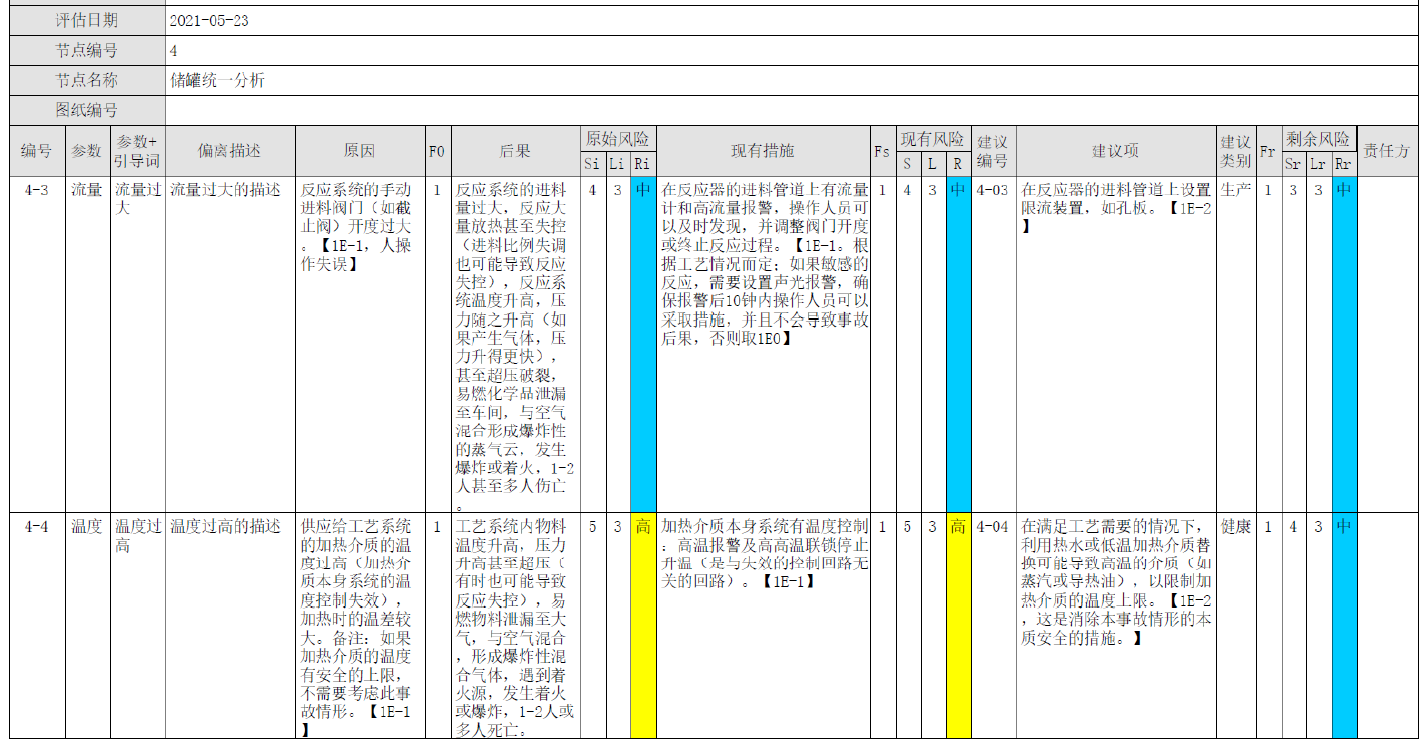Select the Li sub-header
Image resolution: width=1428 pixels, height=746 pixels.
(x=617, y=164)
